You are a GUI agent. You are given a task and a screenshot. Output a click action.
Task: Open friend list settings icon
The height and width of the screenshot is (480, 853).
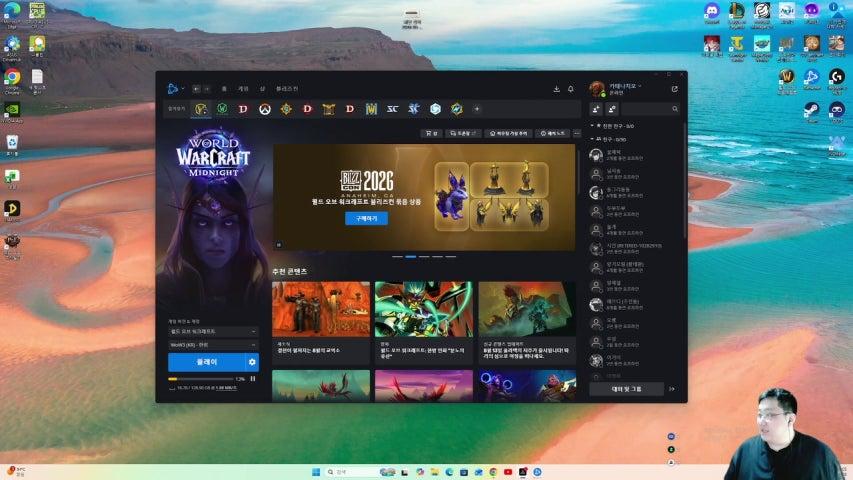(612, 109)
